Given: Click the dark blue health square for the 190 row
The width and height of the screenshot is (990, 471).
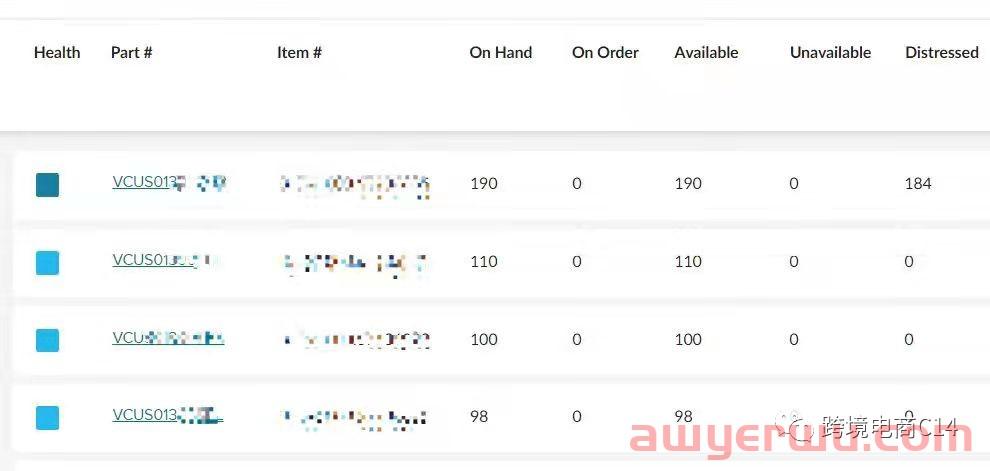Looking at the screenshot, I should pos(47,185).
